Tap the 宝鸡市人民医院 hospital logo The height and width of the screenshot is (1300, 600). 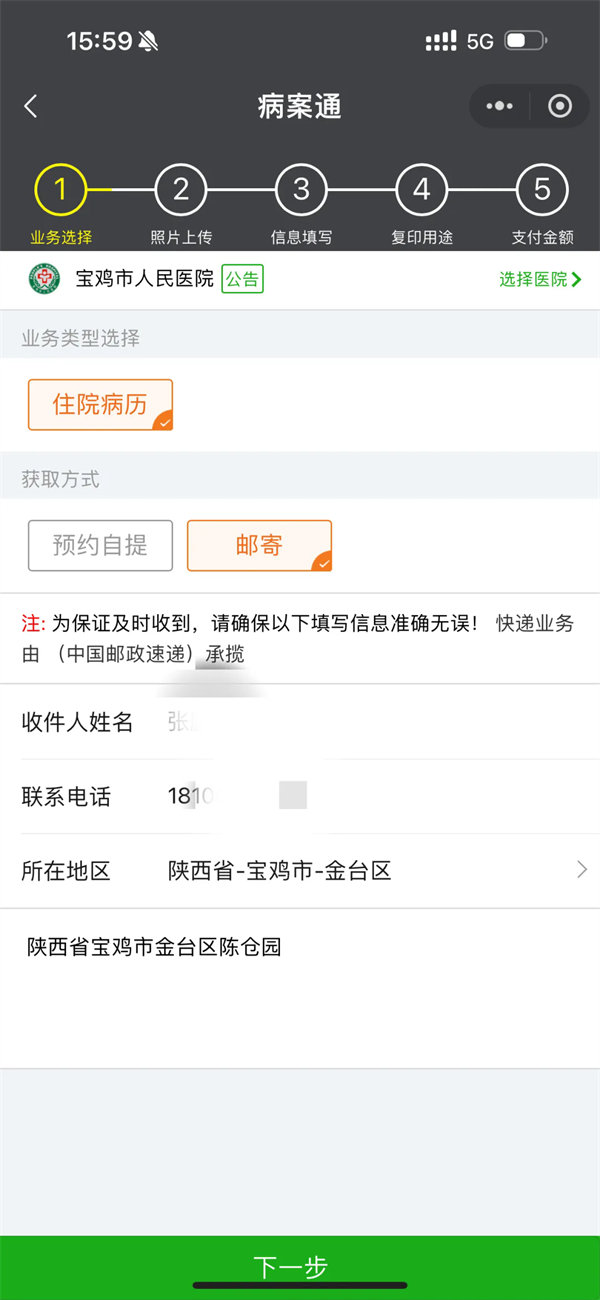44,279
